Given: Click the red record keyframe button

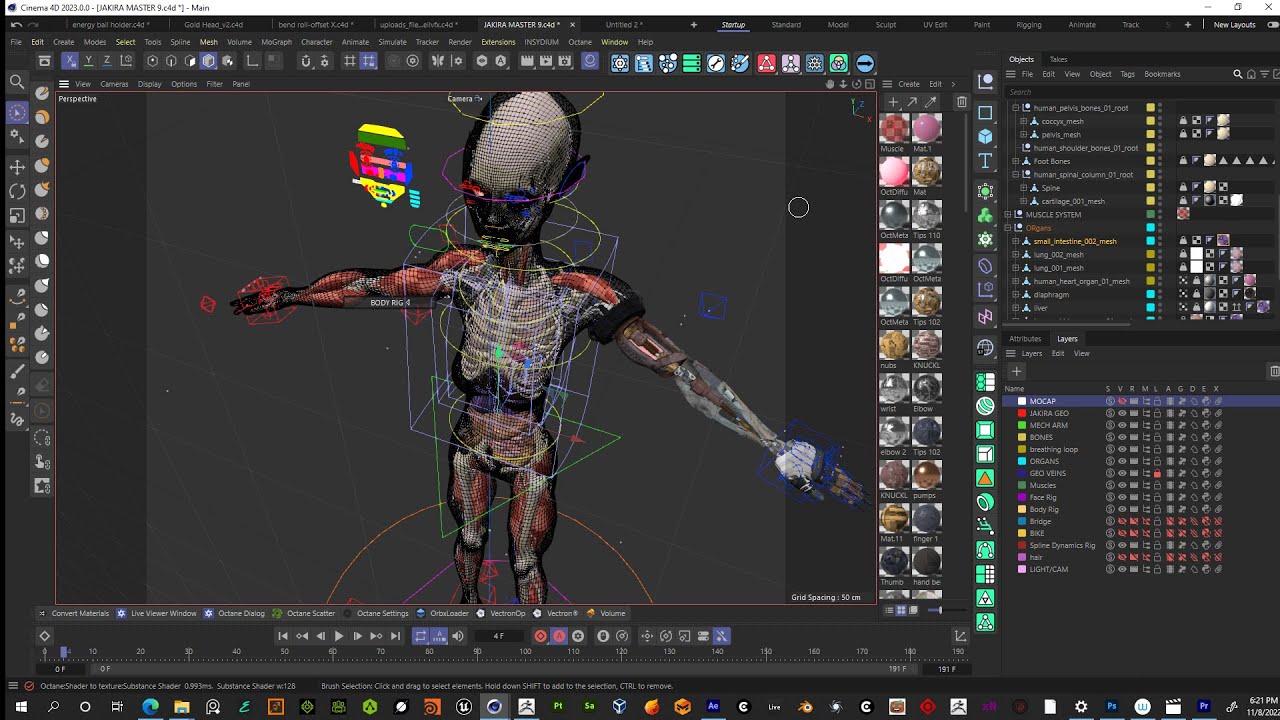Looking at the screenshot, I should pyautogui.click(x=540, y=636).
